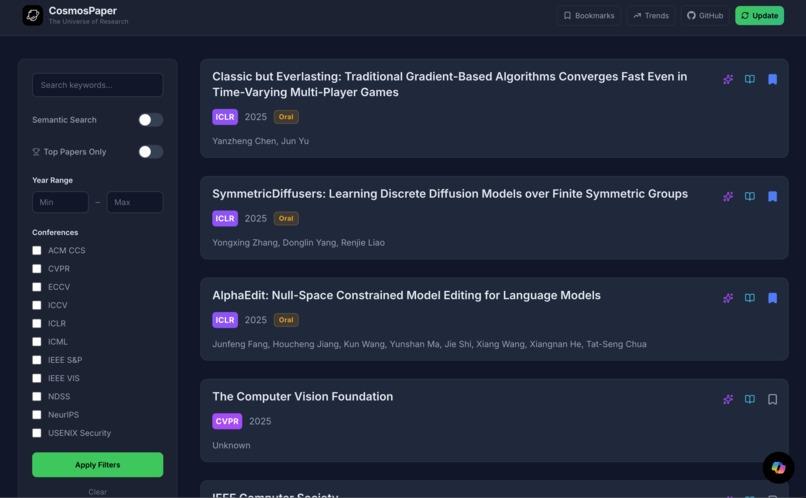Toggle bookmark icon on AlphaEdit paper

coord(772,298)
